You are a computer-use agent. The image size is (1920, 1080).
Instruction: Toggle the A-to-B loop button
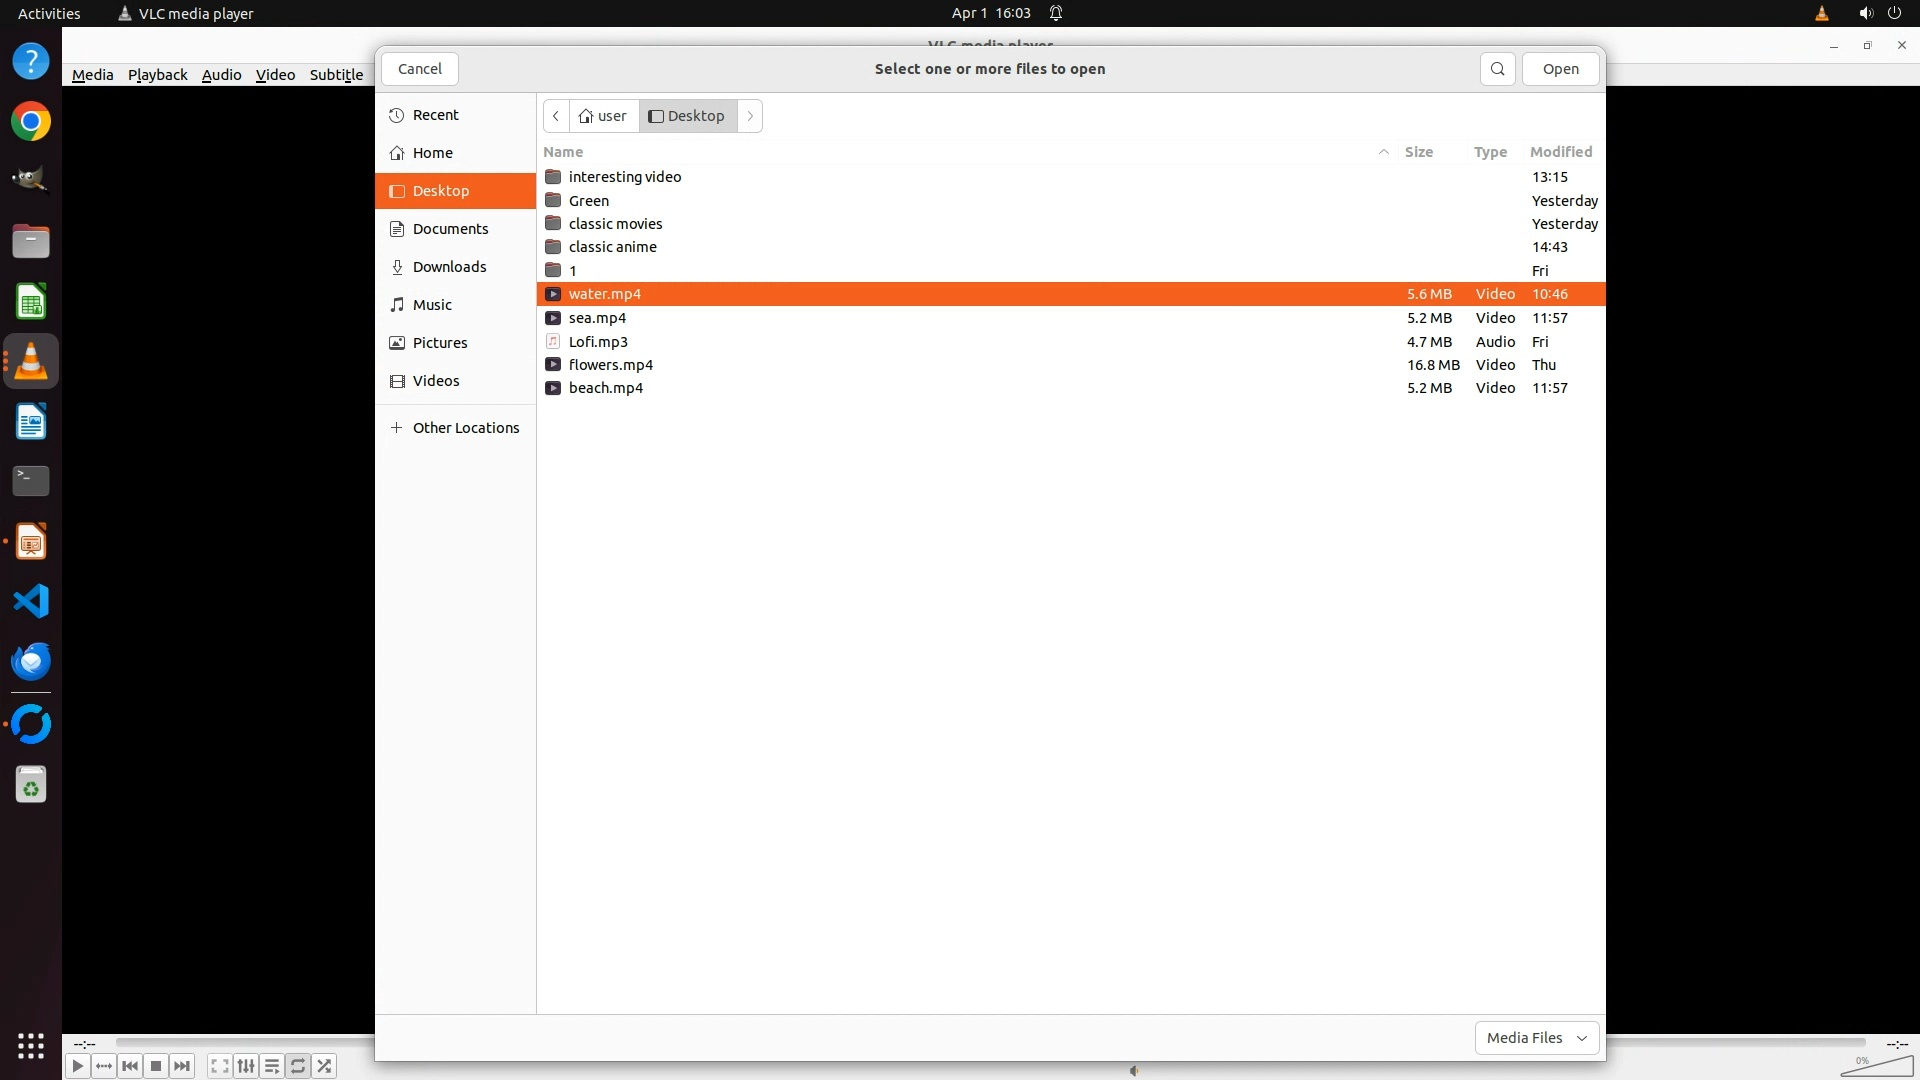pos(104,1066)
